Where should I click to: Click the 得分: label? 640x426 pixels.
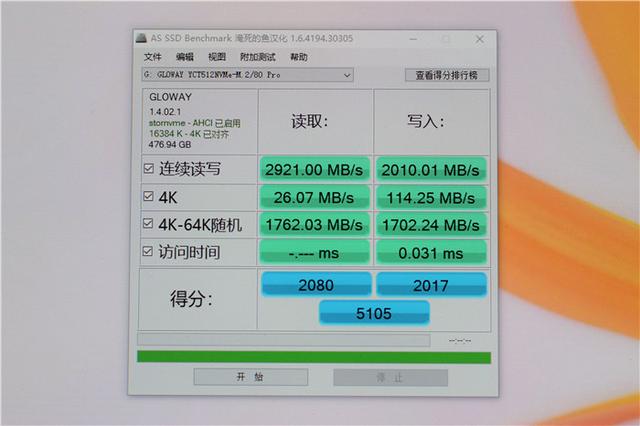pyautogui.click(x=191, y=299)
